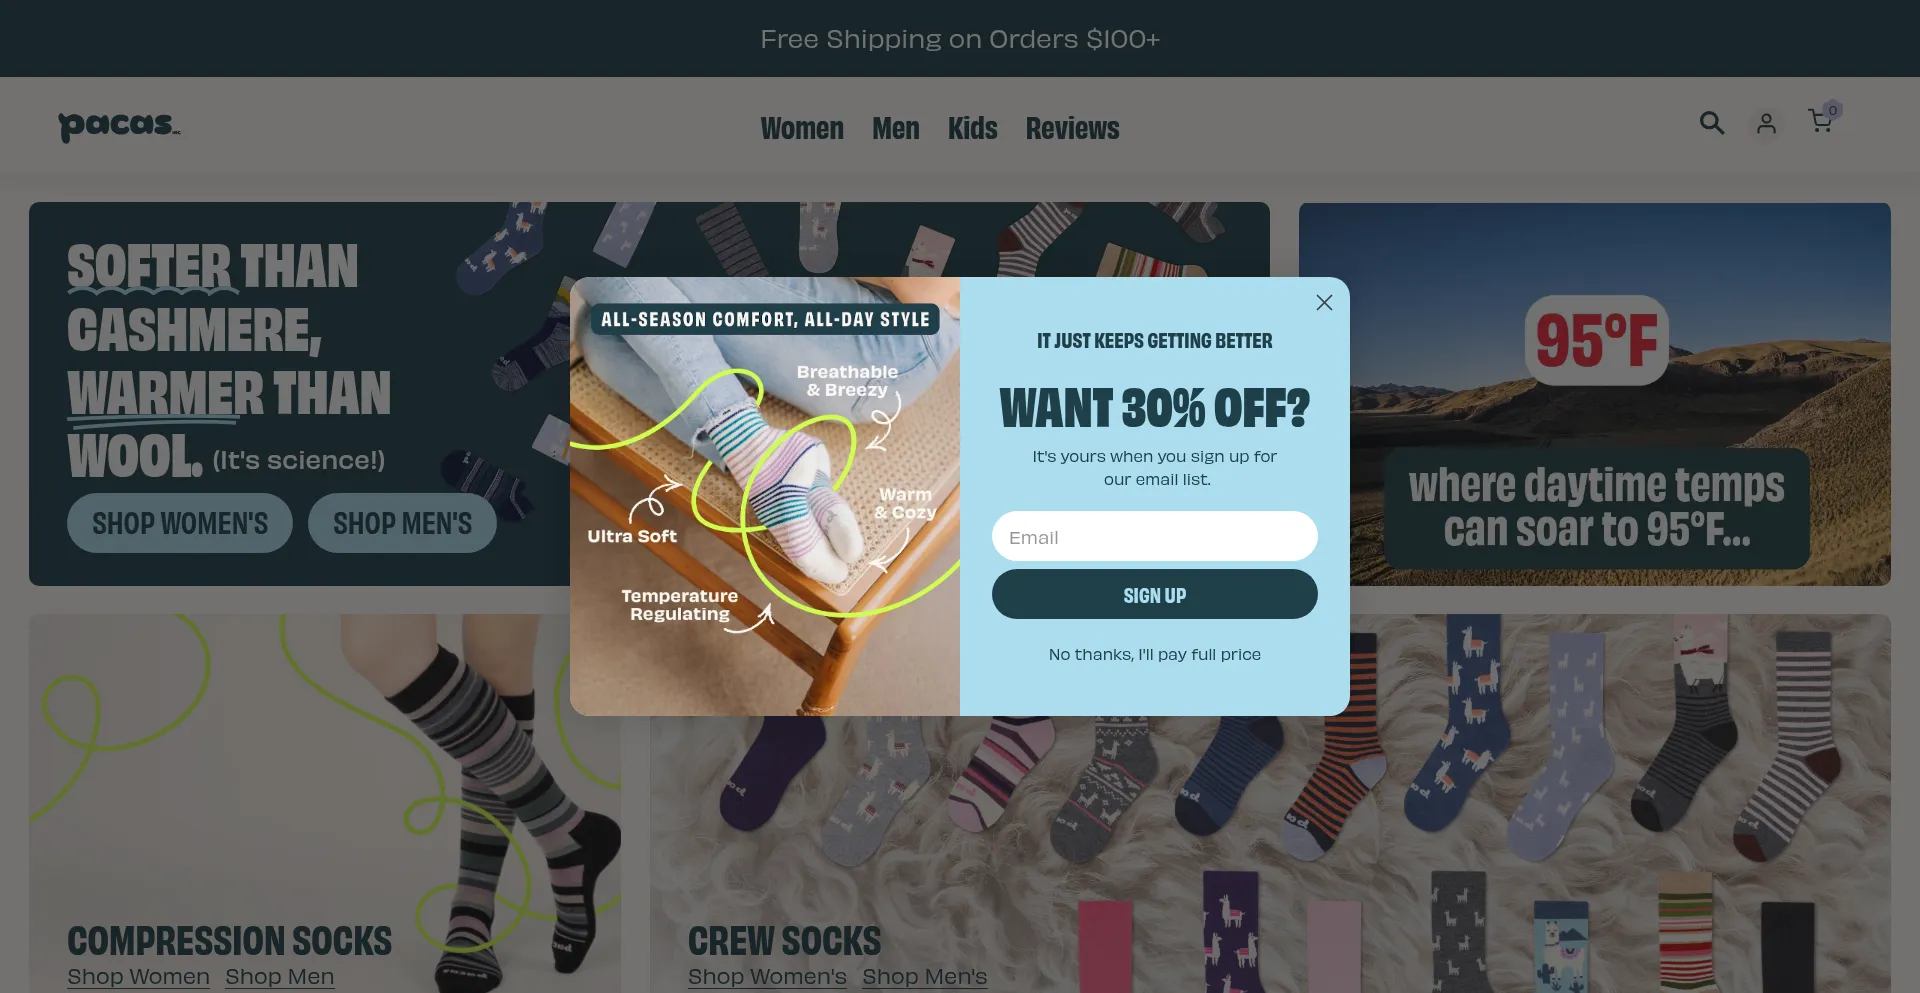The height and width of the screenshot is (993, 1920).
Task: View the shopping cart icon
Action: [x=1821, y=122]
